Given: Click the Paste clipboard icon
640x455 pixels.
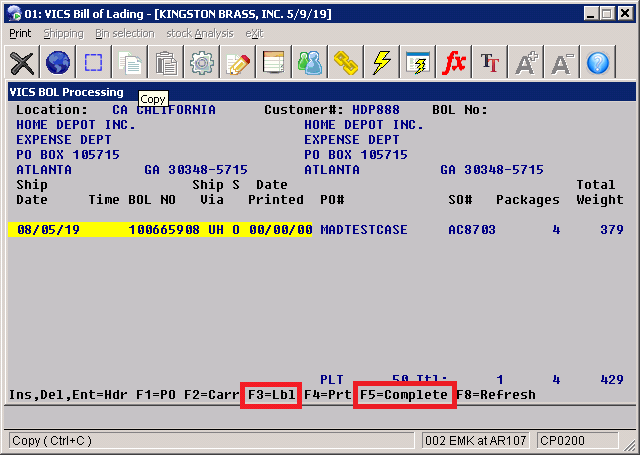Looking at the screenshot, I should [166, 63].
